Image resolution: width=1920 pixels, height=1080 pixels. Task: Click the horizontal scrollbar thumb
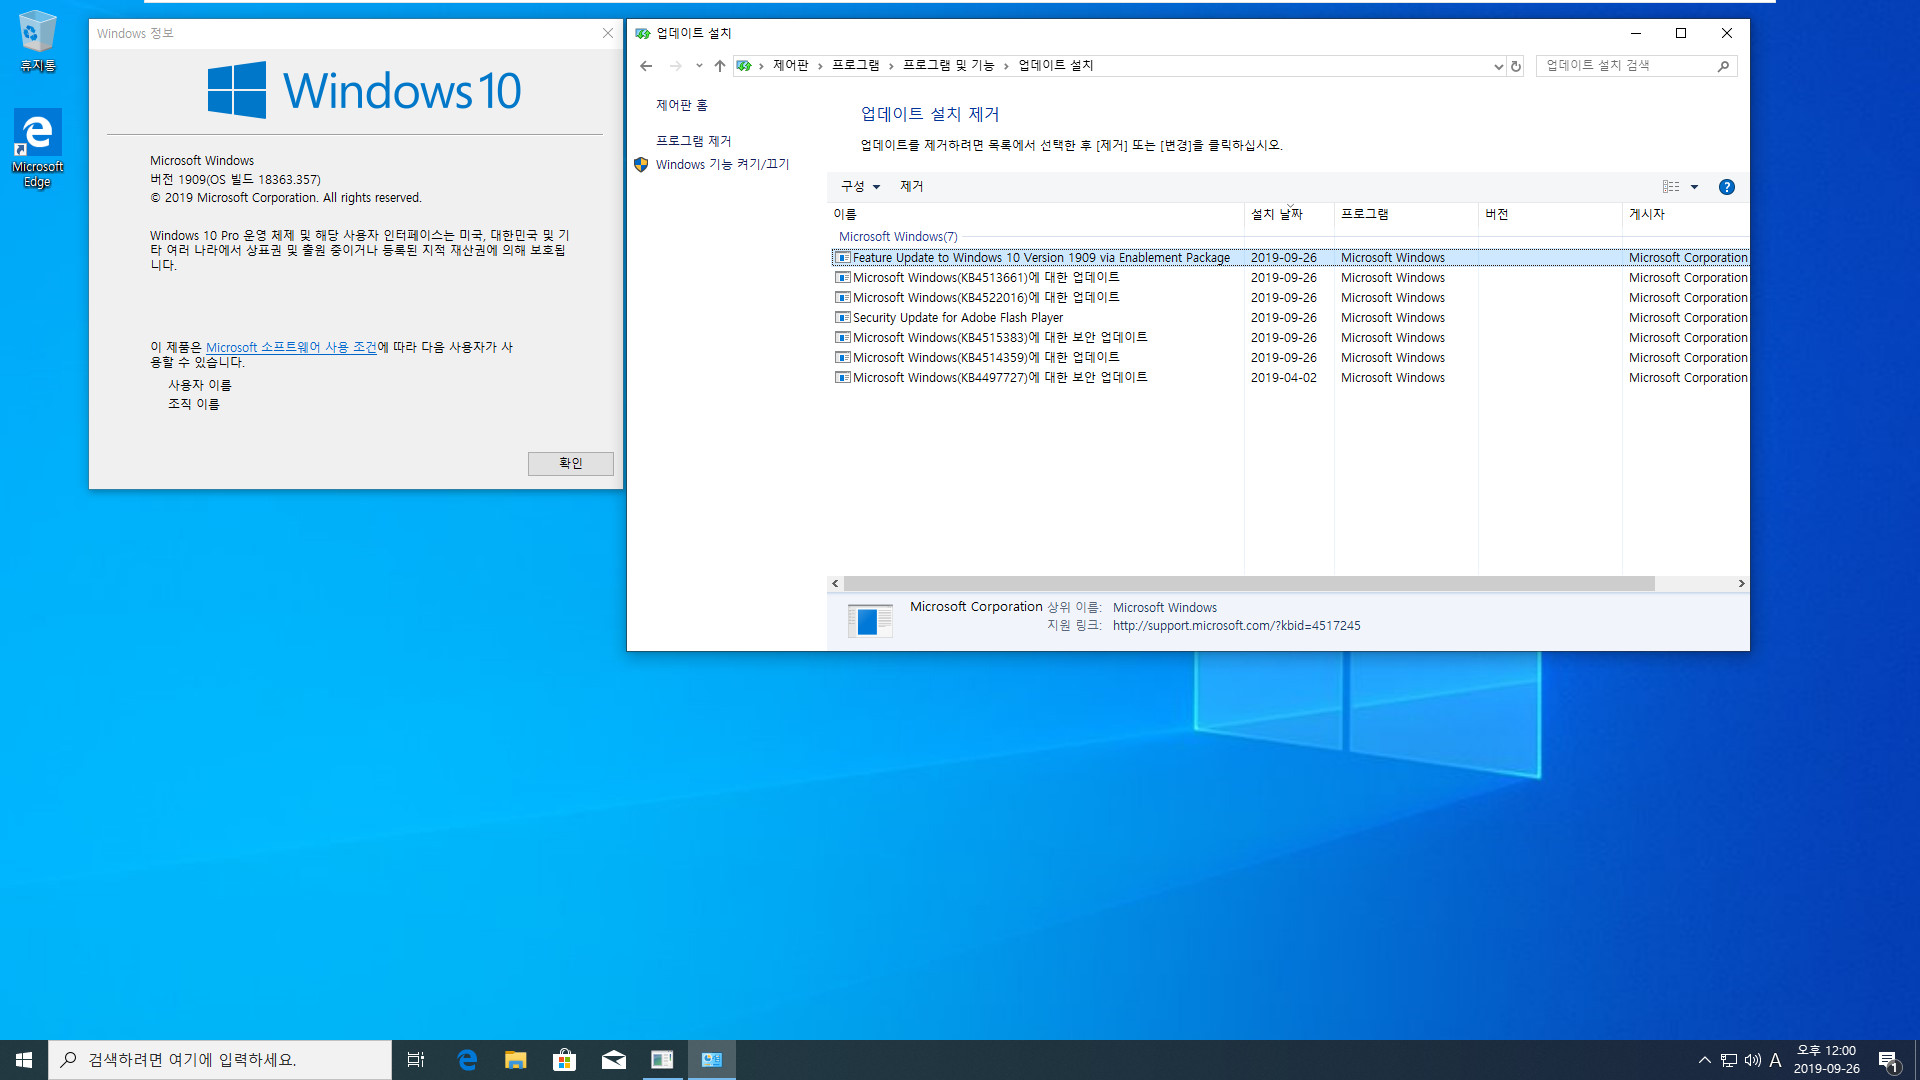click(x=1249, y=583)
